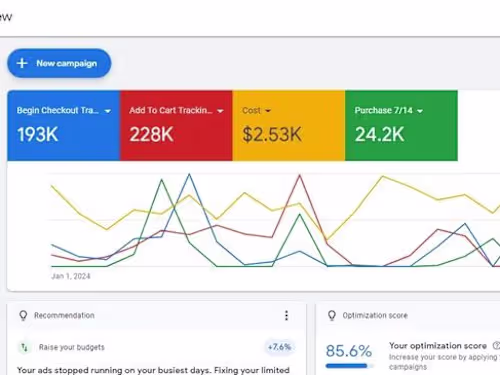Click the Raise your budgets arrows icon
The width and height of the screenshot is (500, 375).
point(24,347)
